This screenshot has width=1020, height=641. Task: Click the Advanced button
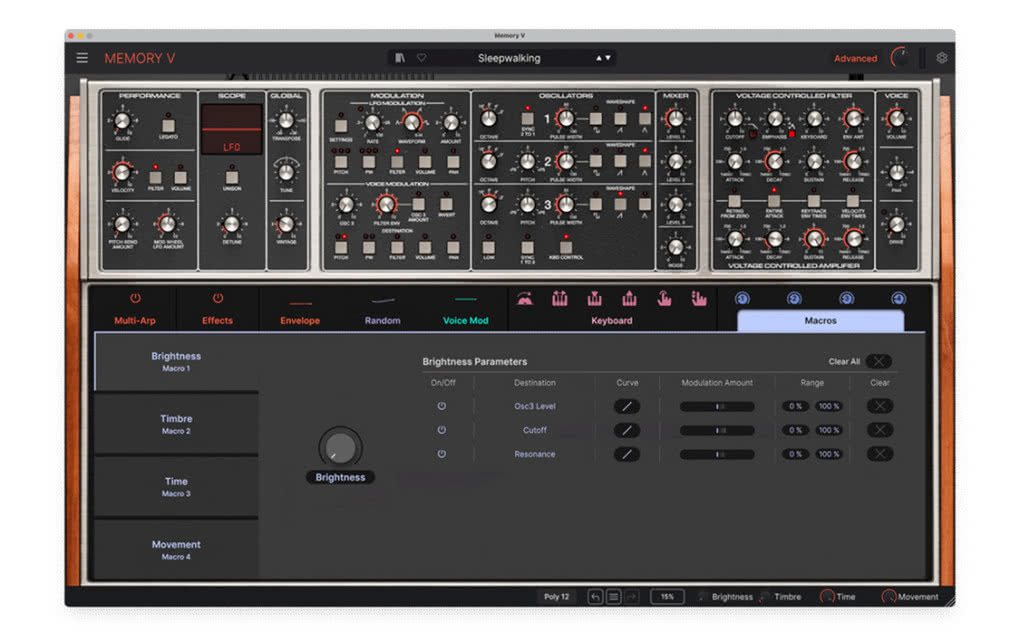tap(855, 58)
